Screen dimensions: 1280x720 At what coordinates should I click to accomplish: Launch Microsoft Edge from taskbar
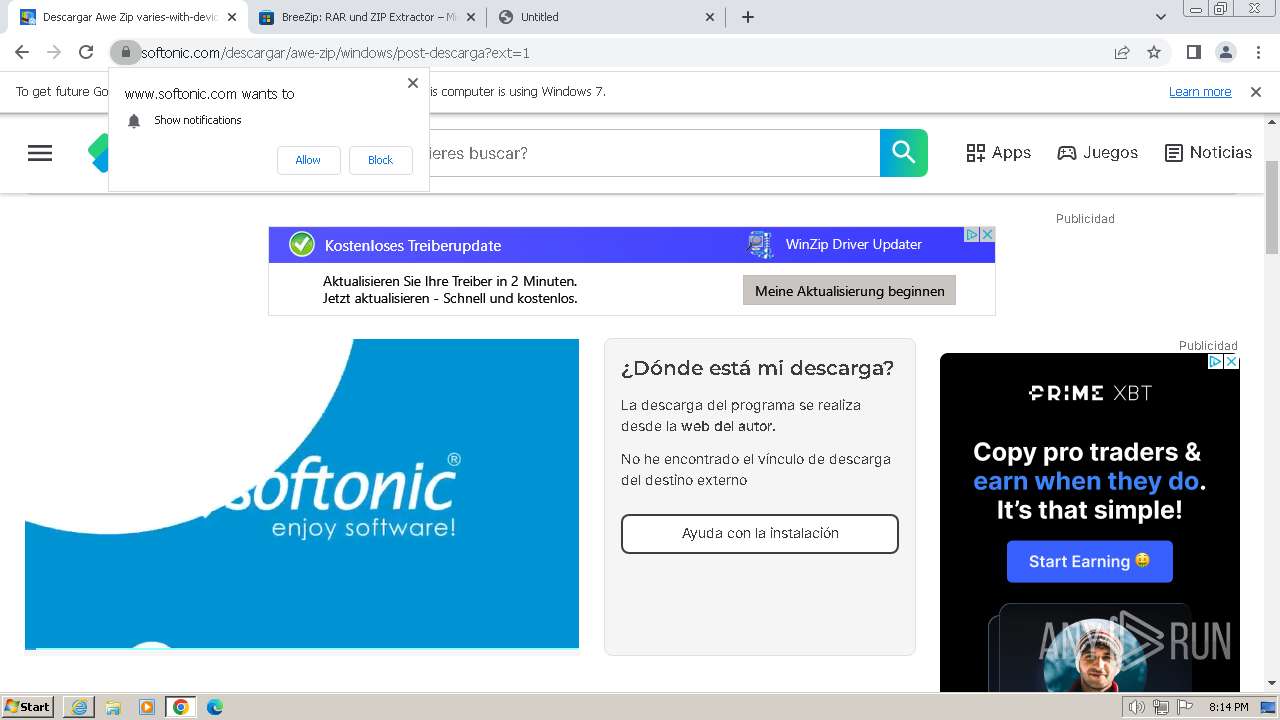[215, 707]
